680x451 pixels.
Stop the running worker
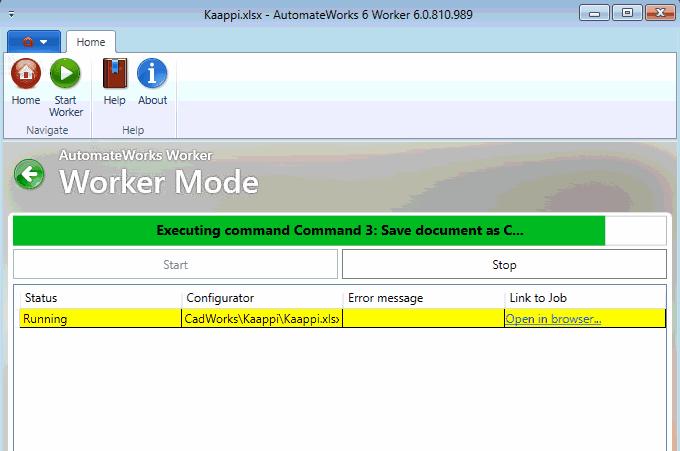pyautogui.click(x=504, y=265)
